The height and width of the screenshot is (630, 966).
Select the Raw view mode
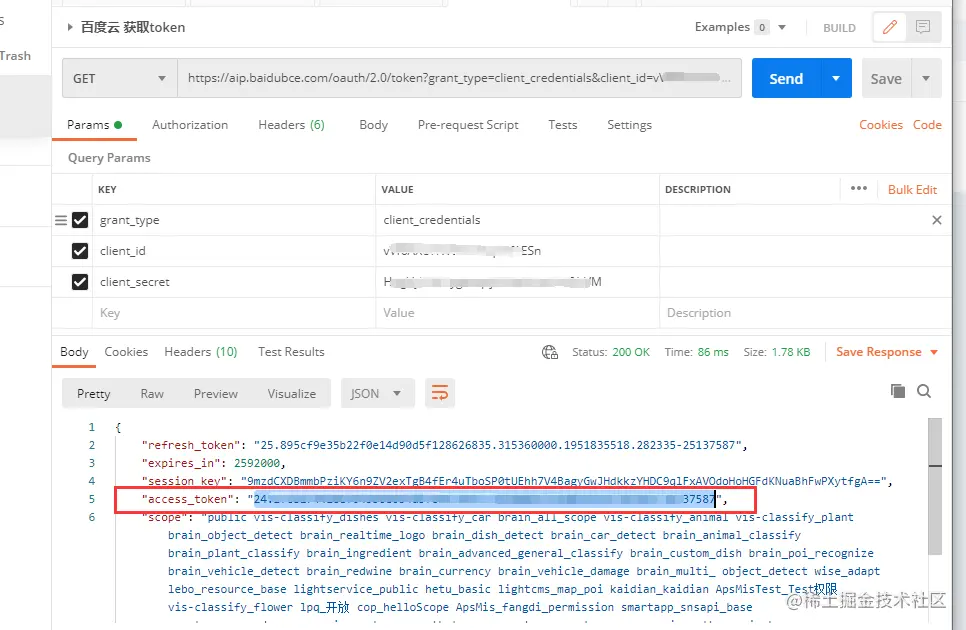pos(152,394)
